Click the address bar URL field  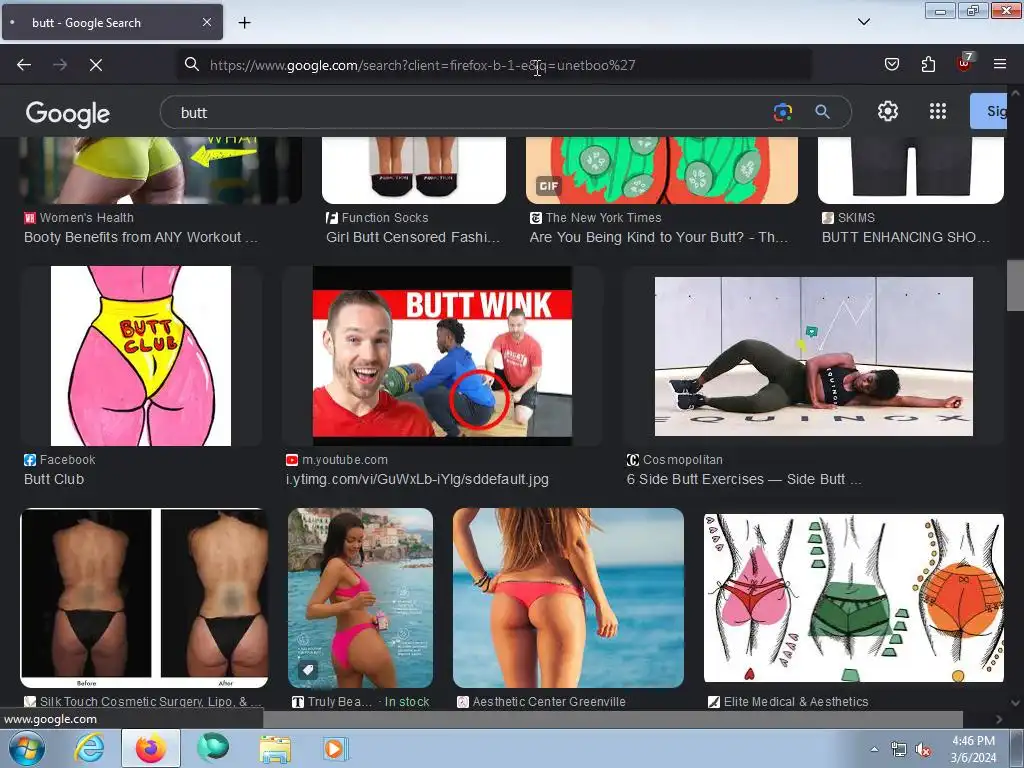click(x=494, y=65)
